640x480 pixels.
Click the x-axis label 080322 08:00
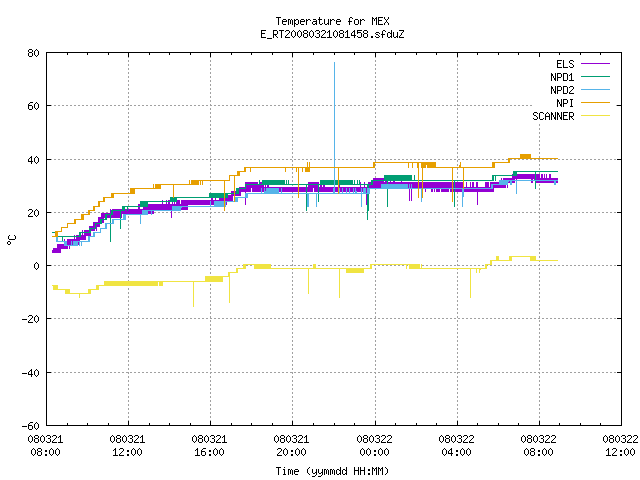538,446
